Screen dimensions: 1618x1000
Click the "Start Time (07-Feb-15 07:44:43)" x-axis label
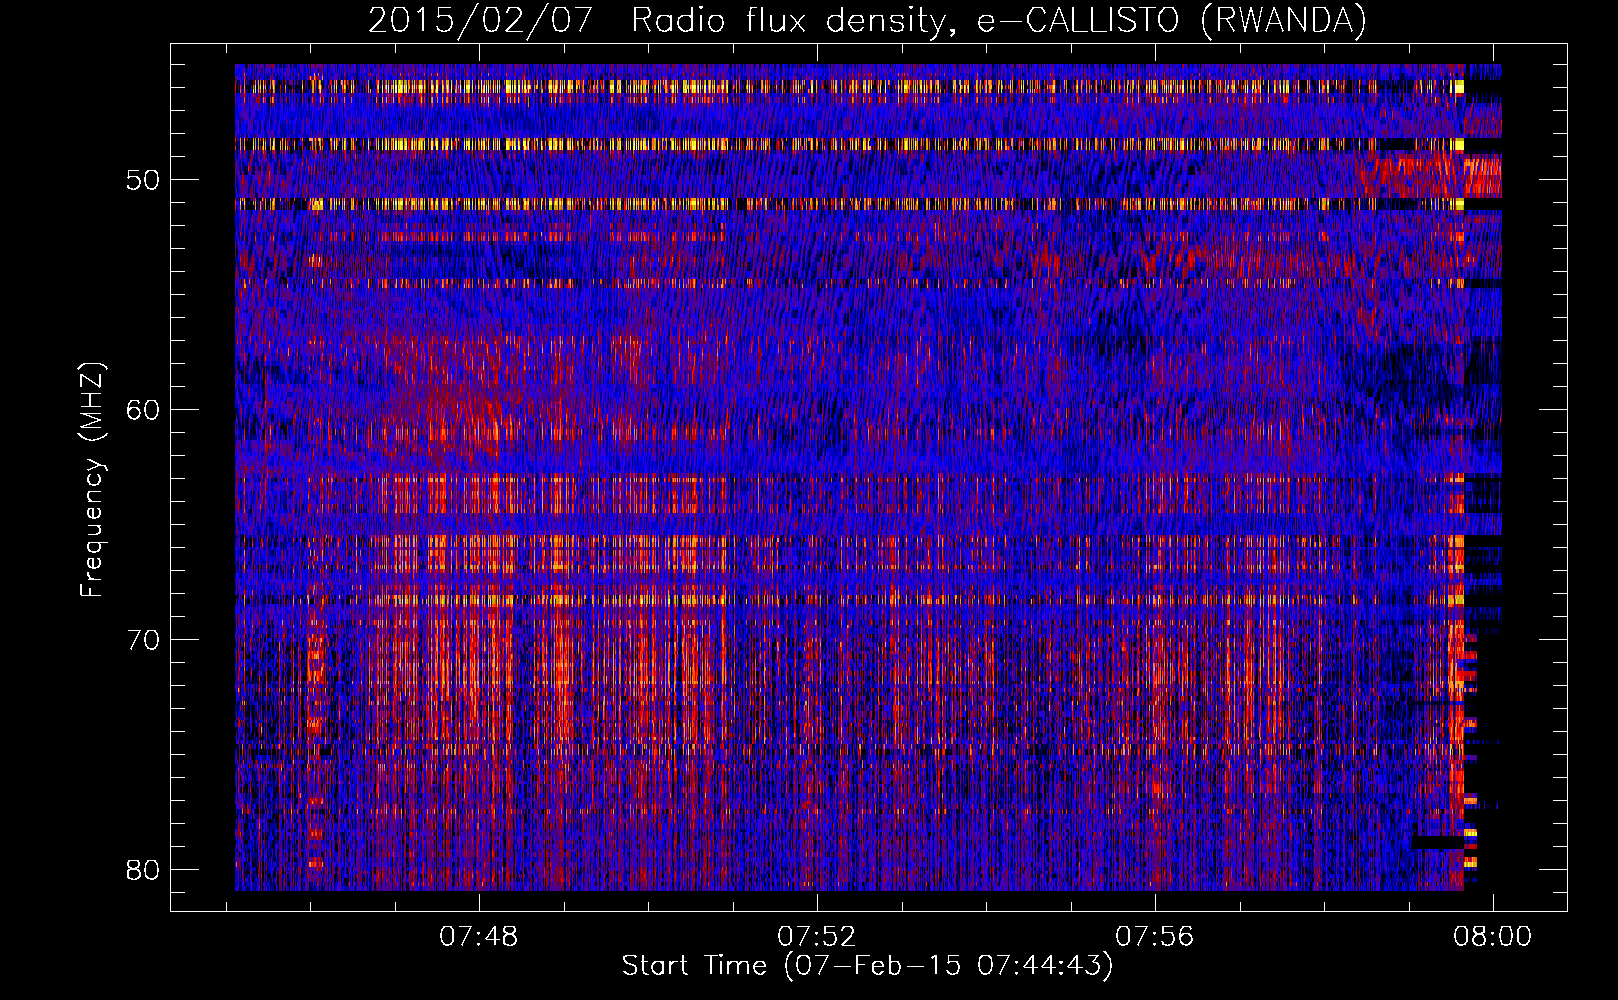[867, 966]
